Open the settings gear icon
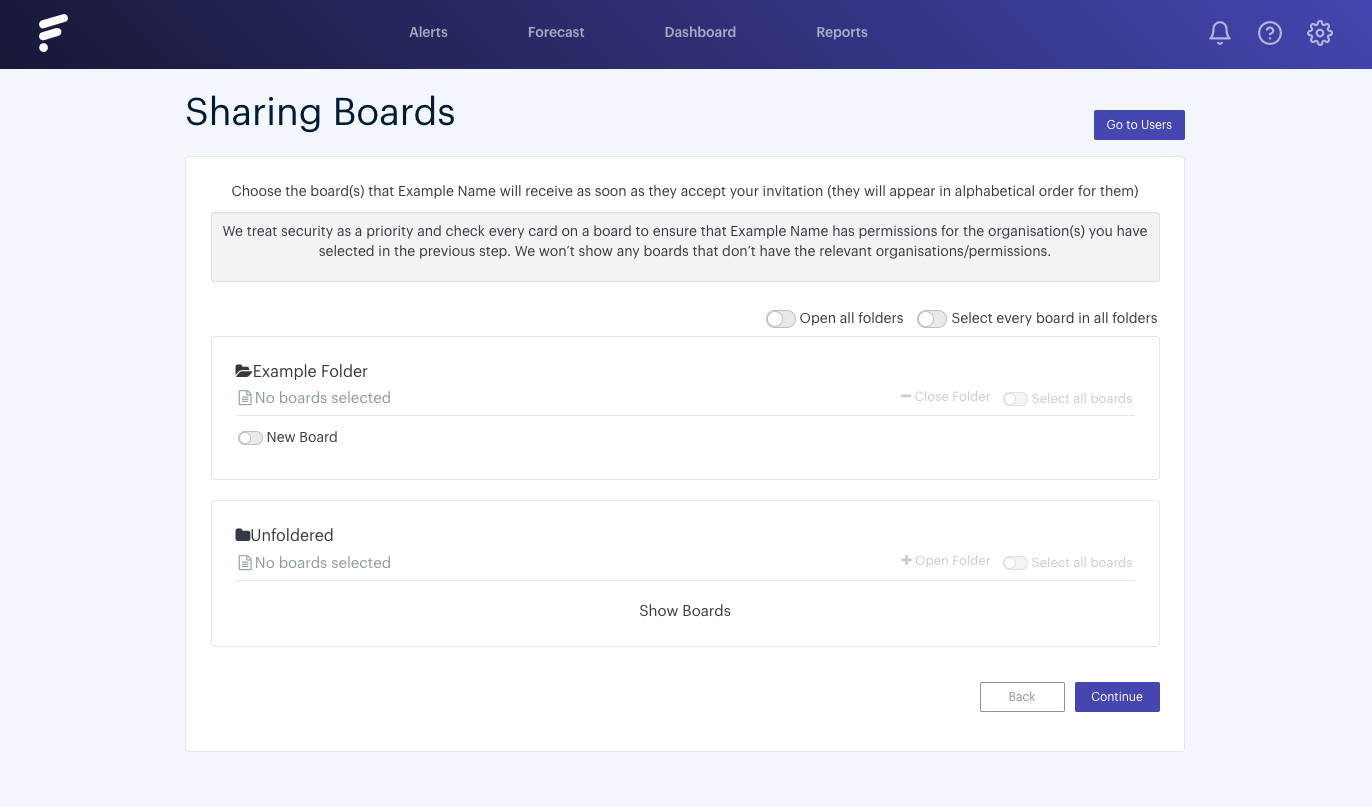Image resolution: width=1372 pixels, height=807 pixels. click(x=1320, y=33)
